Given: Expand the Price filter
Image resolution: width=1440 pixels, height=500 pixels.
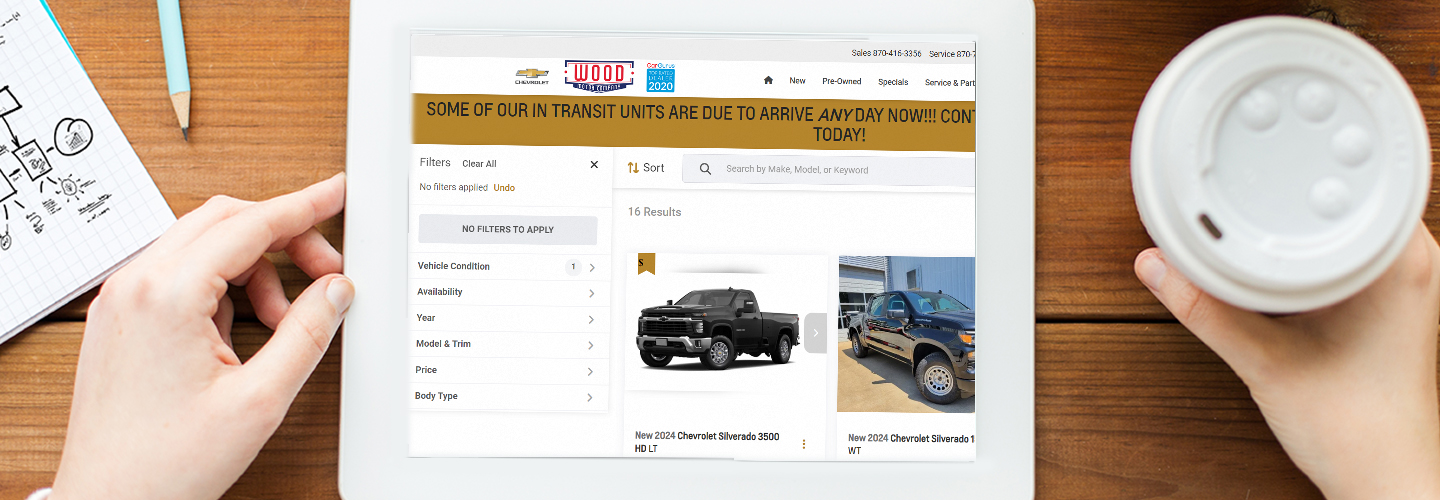Looking at the screenshot, I should coord(507,371).
